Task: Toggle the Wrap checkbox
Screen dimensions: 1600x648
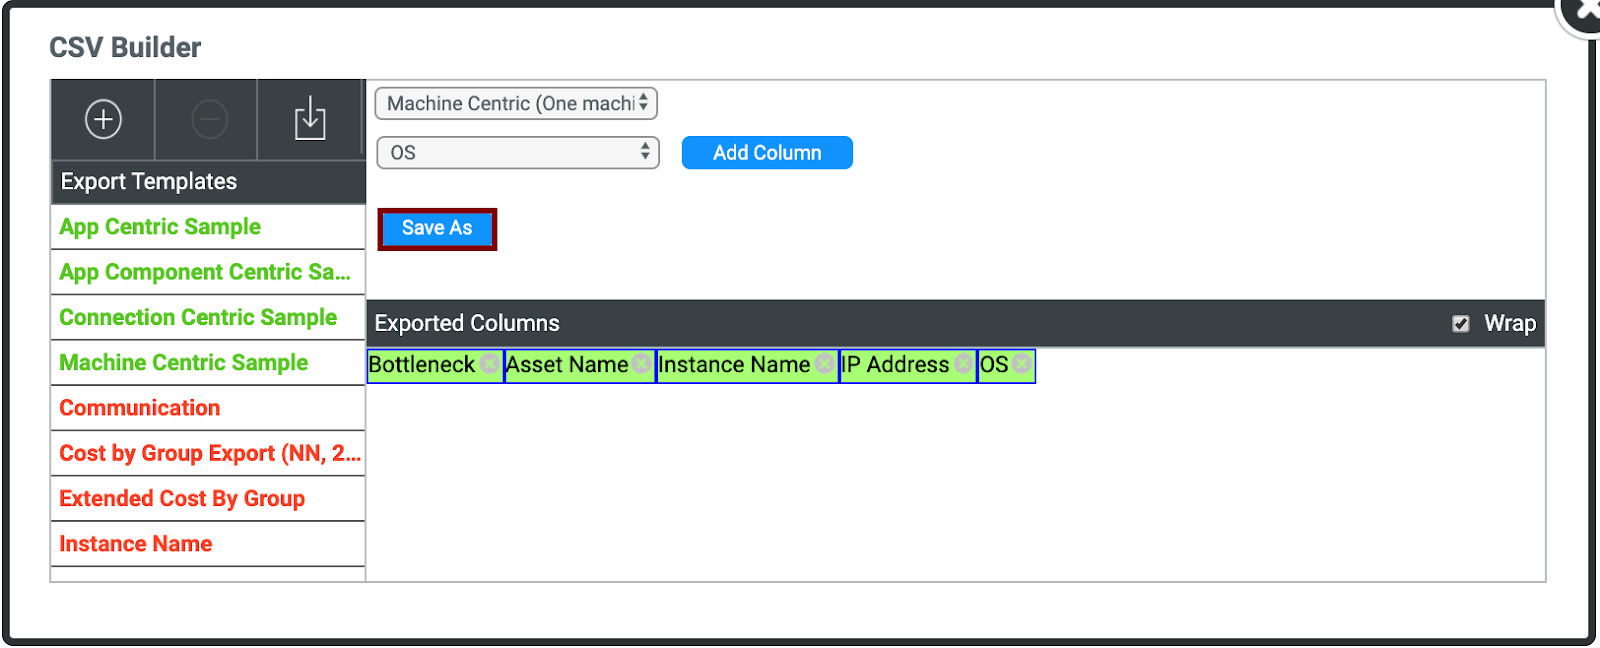Action: coord(1461,324)
